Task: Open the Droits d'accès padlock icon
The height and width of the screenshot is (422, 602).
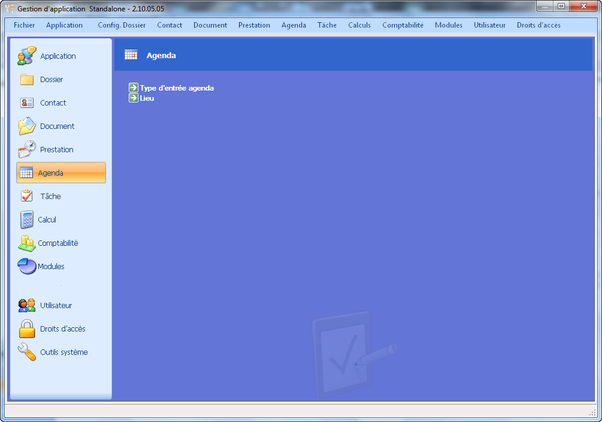Action: (x=27, y=328)
